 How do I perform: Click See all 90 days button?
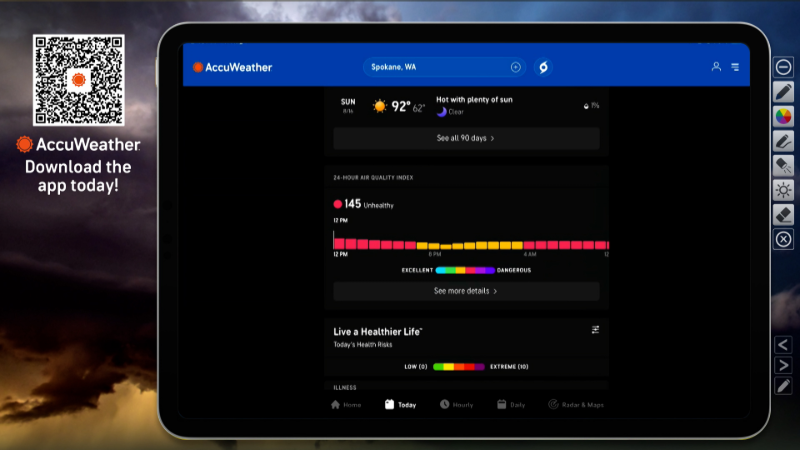[466, 138]
